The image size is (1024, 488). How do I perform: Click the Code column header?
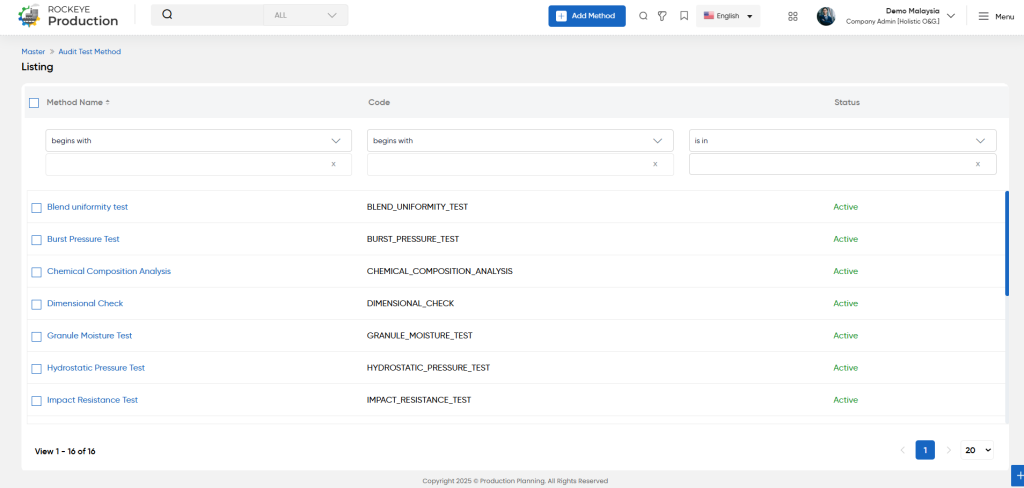click(x=379, y=103)
